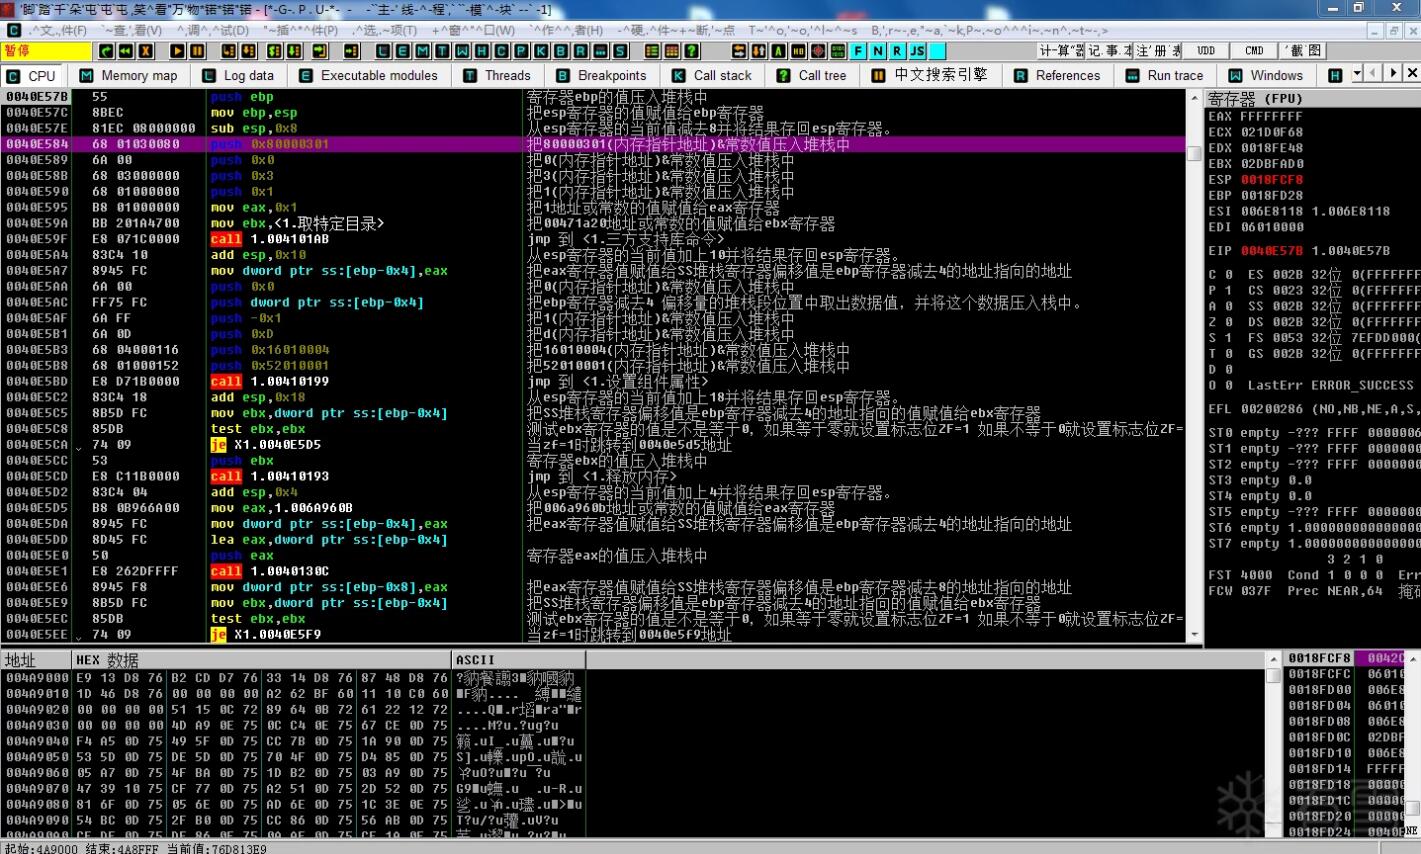Click the C (CPU) toolbar icon

pos(502,51)
